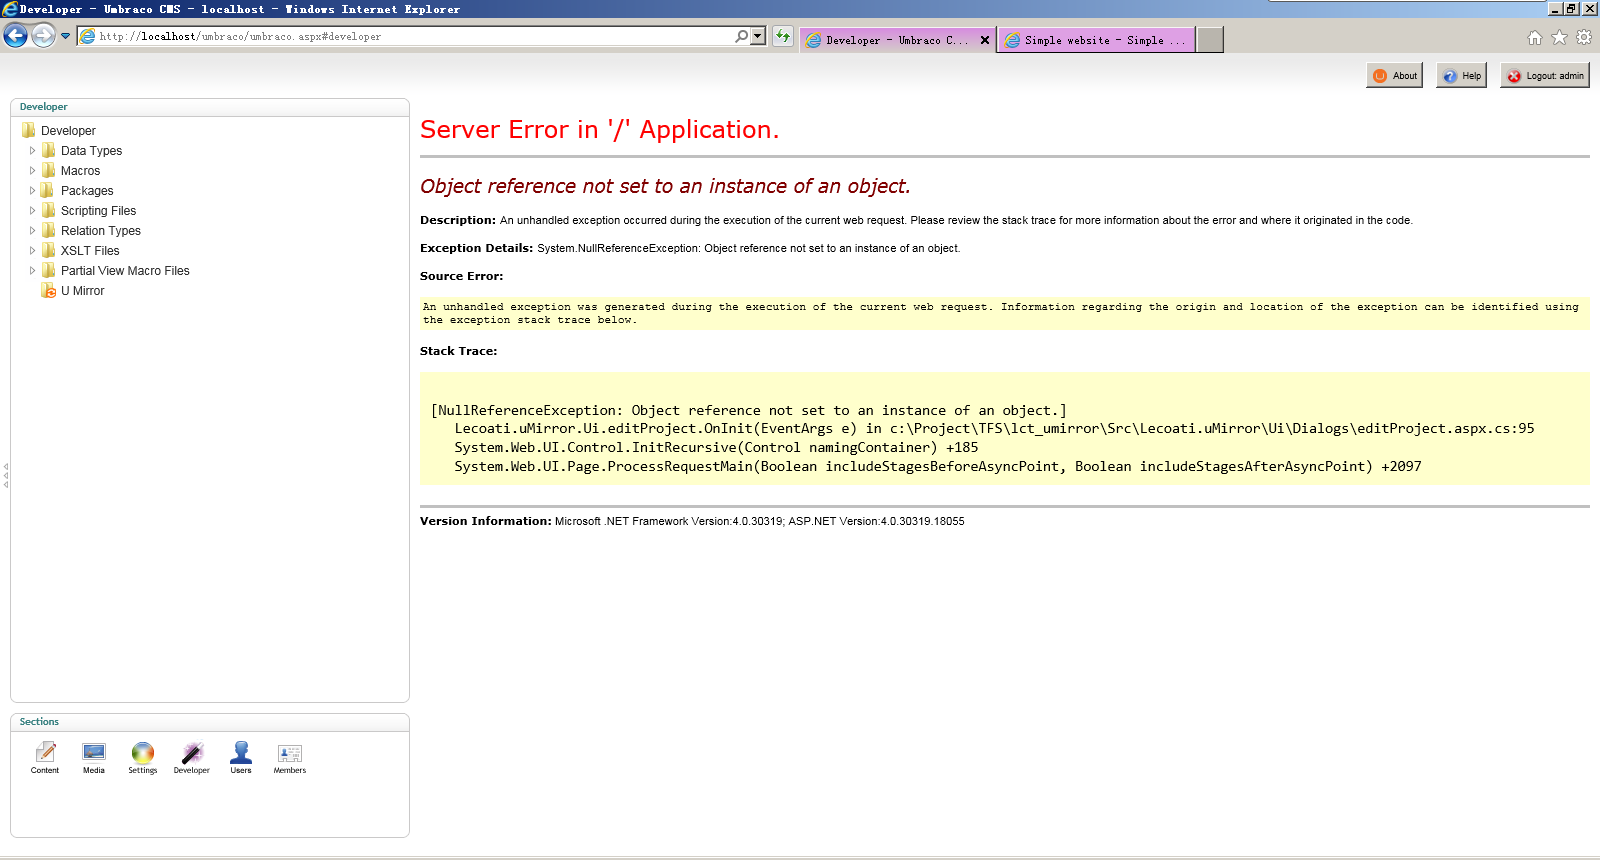Click the Developer panel header

point(210,107)
